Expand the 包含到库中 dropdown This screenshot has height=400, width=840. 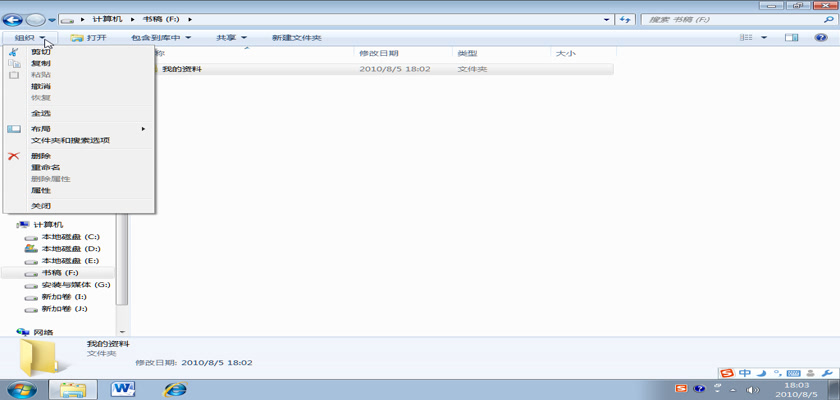point(161,38)
